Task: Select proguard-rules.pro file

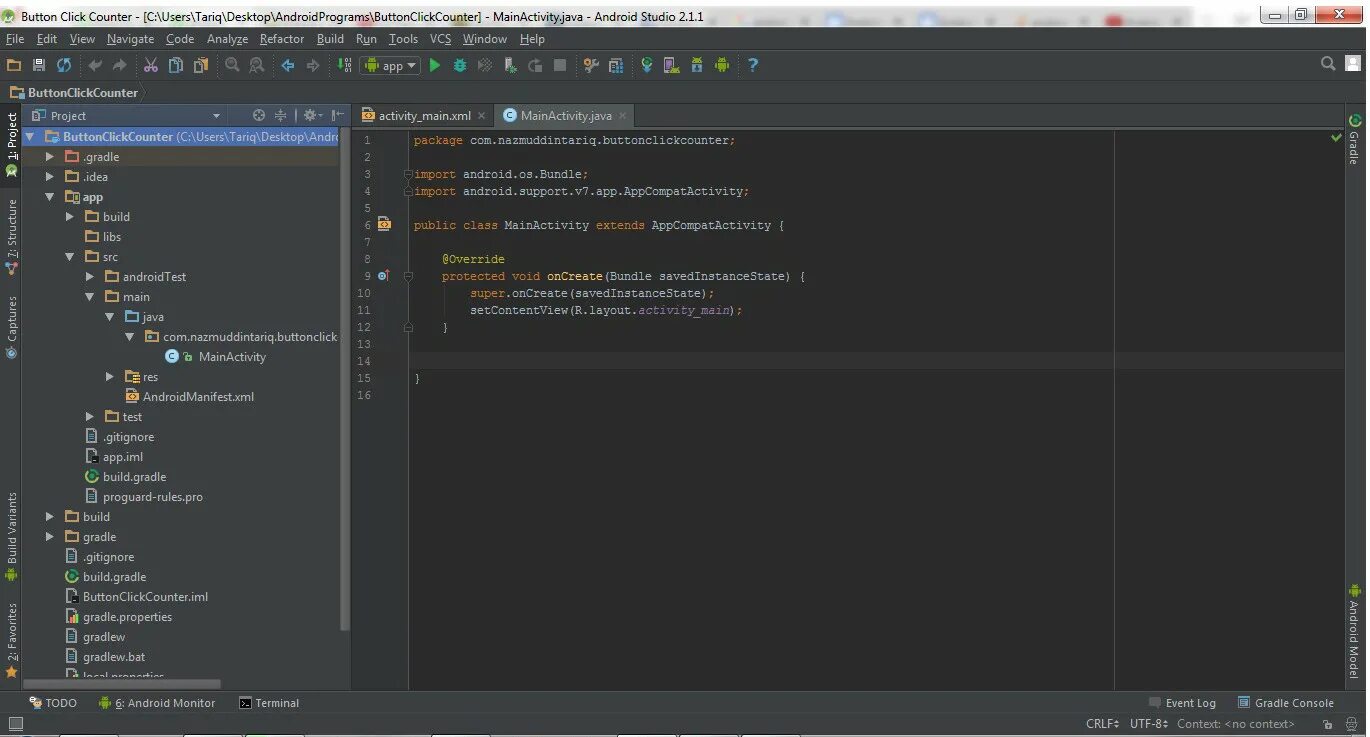Action: click(152, 497)
